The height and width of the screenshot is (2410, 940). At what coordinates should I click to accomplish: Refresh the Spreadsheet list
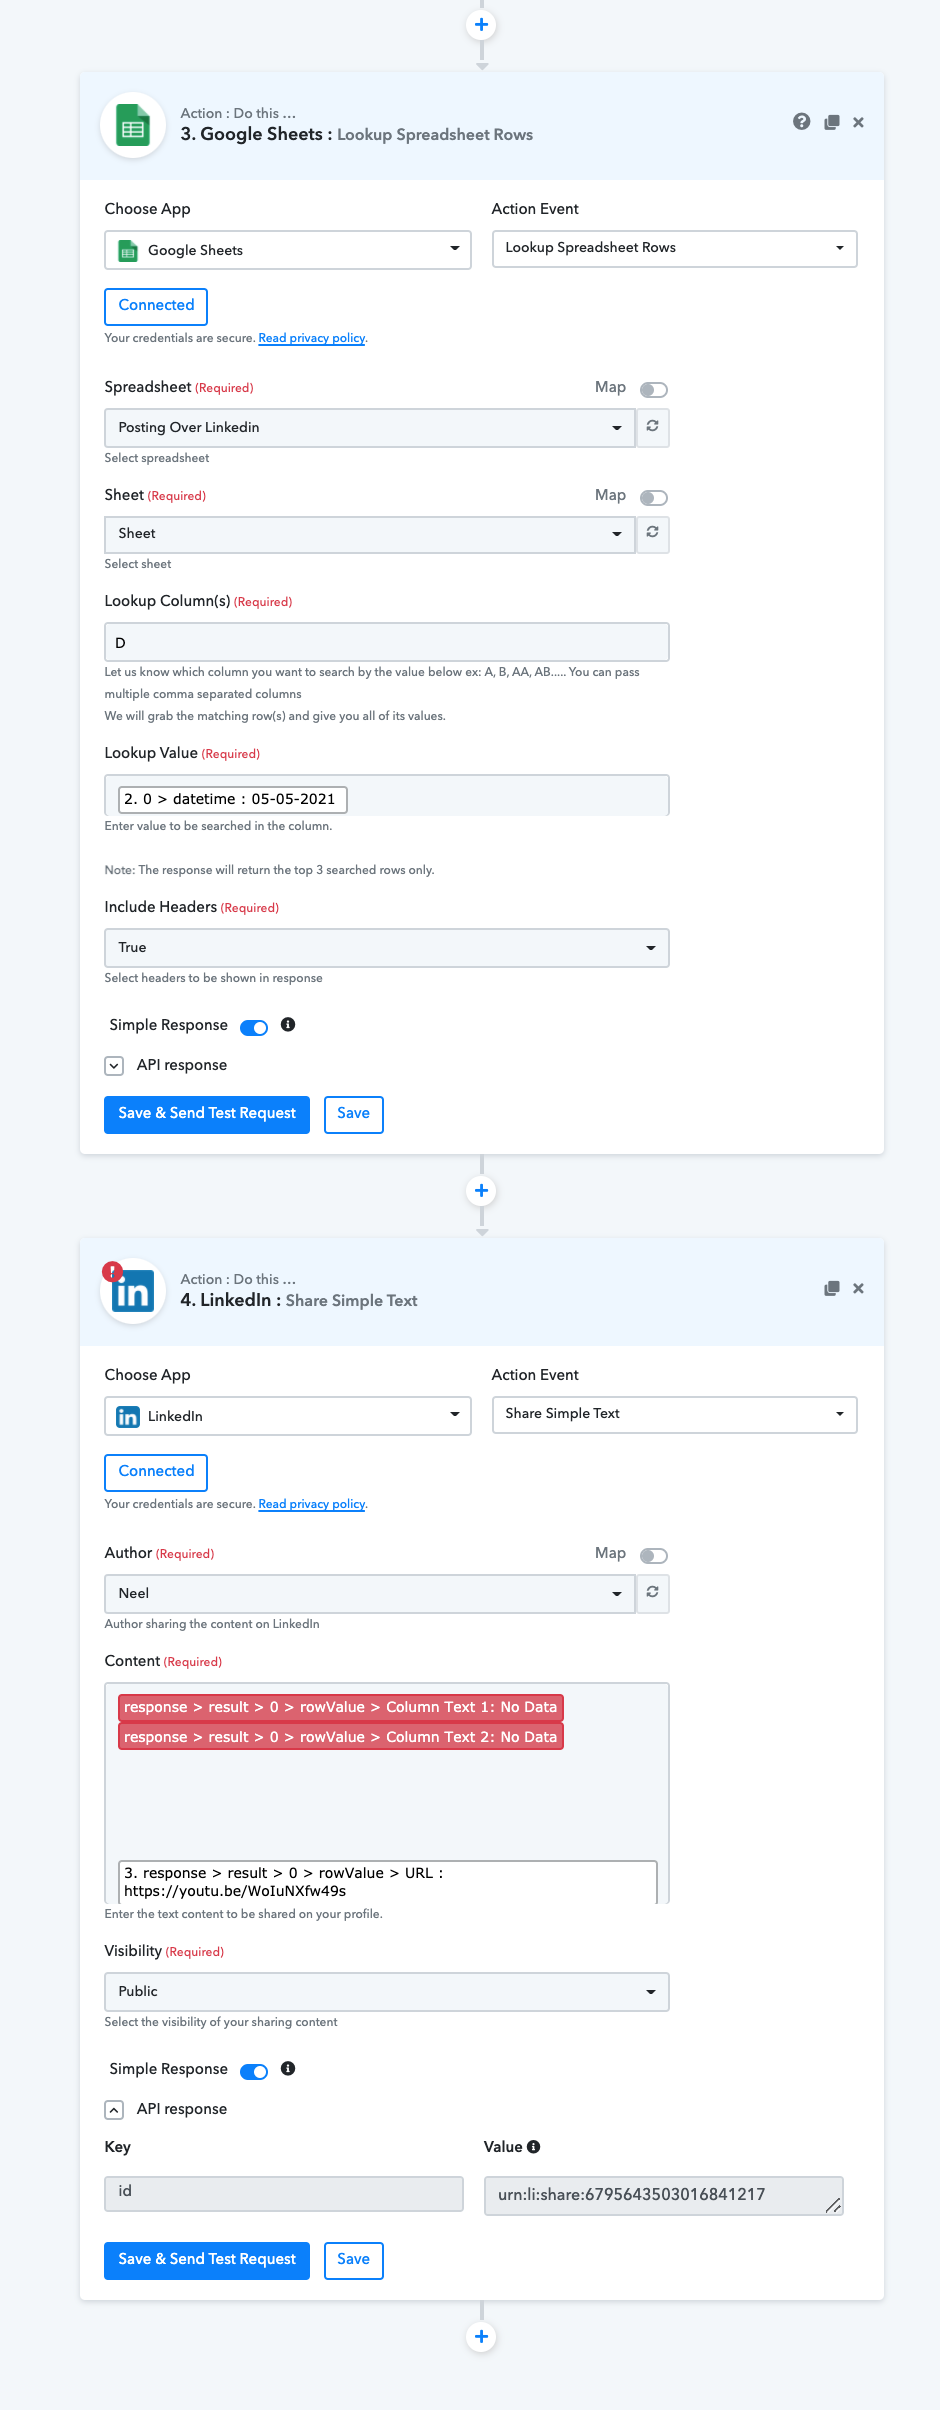(652, 427)
